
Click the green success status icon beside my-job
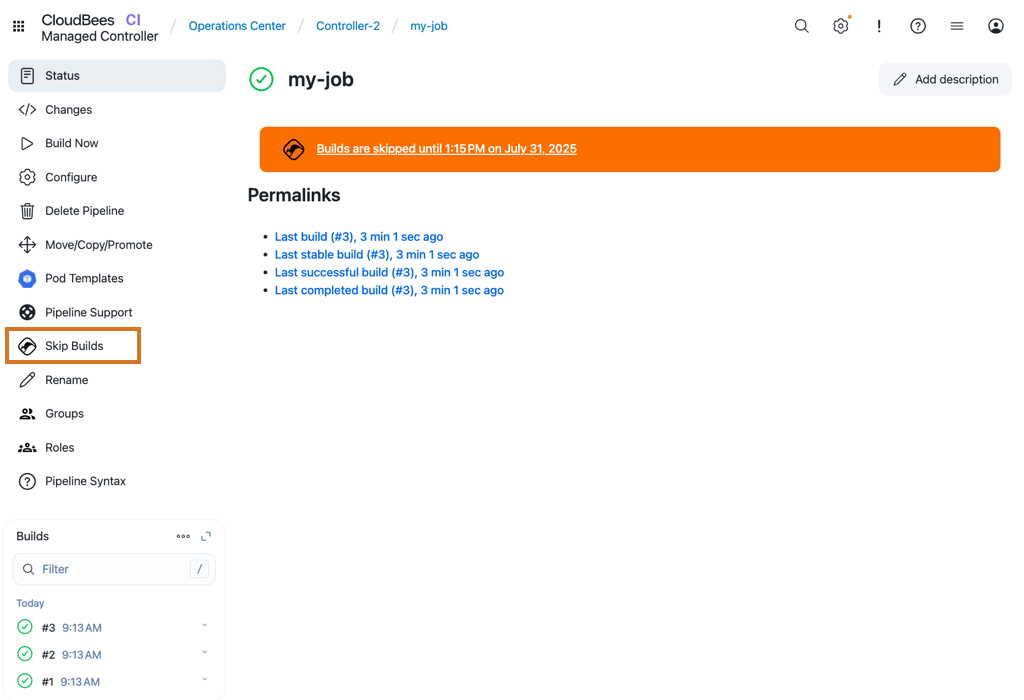pyautogui.click(x=261, y=80)
